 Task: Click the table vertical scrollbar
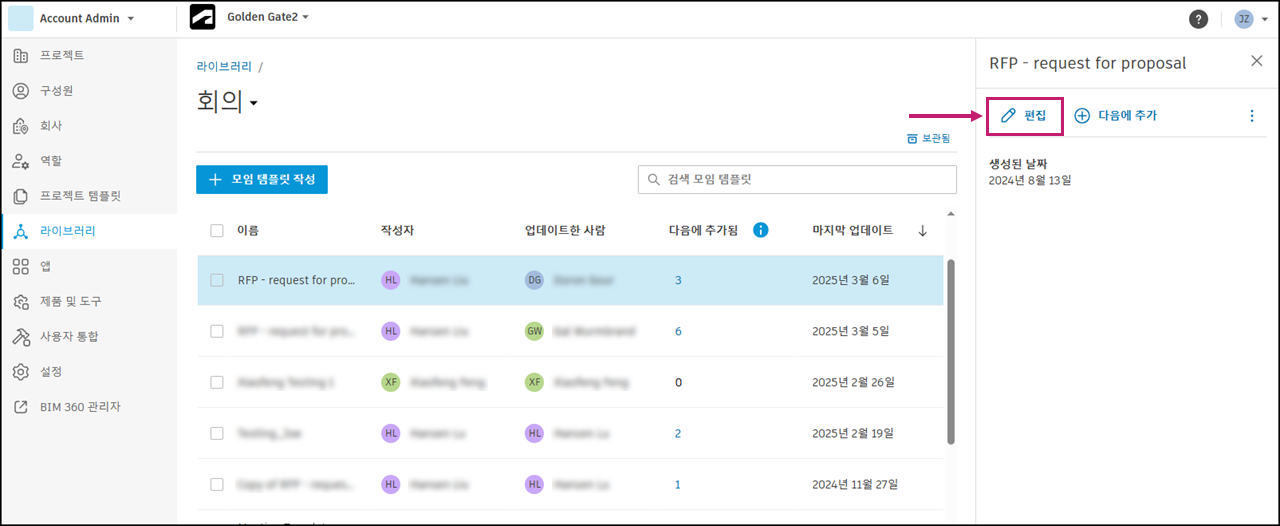[950, 352]
